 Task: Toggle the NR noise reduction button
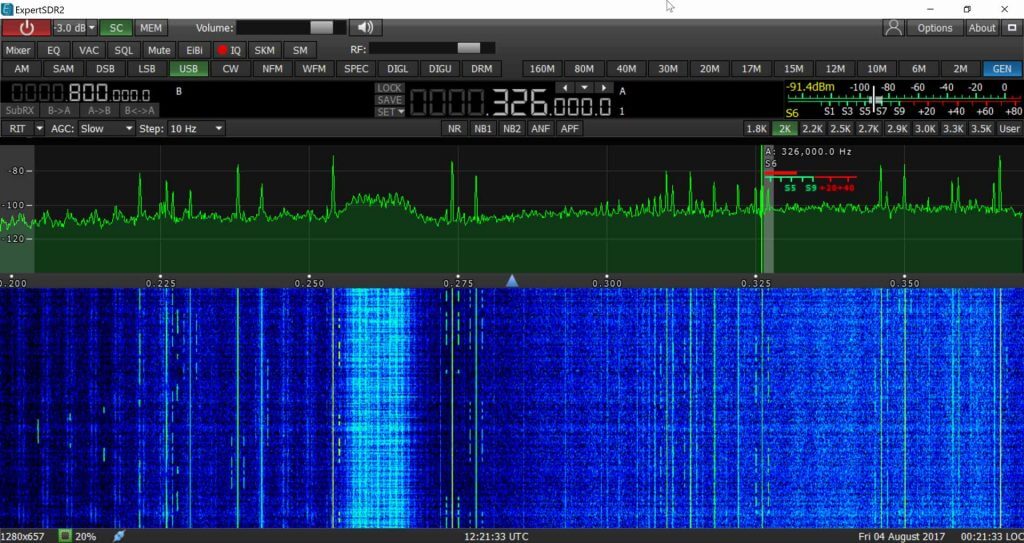coord(455,129)
